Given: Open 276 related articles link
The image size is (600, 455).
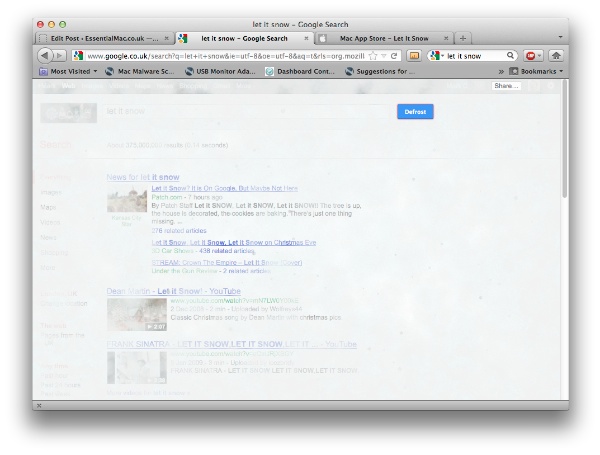Looking at the screenshot, I should (179, 231).
